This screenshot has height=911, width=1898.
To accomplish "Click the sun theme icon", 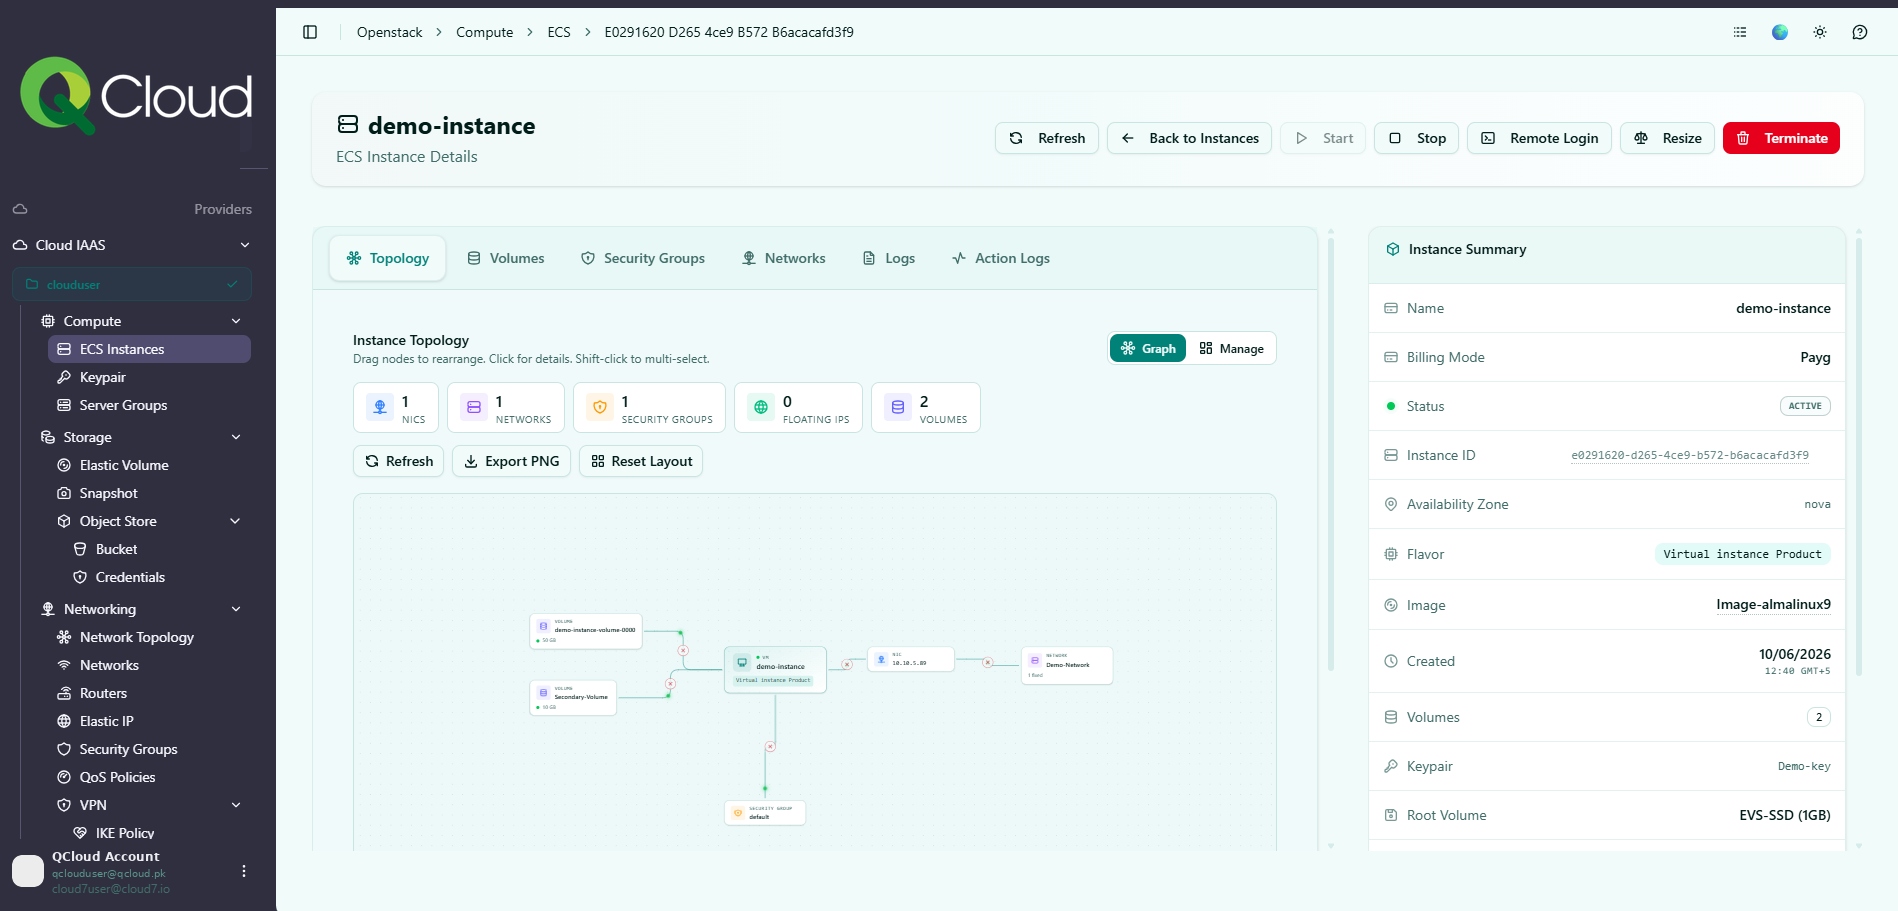I will pyautogui.click(x=1820, y=32).
